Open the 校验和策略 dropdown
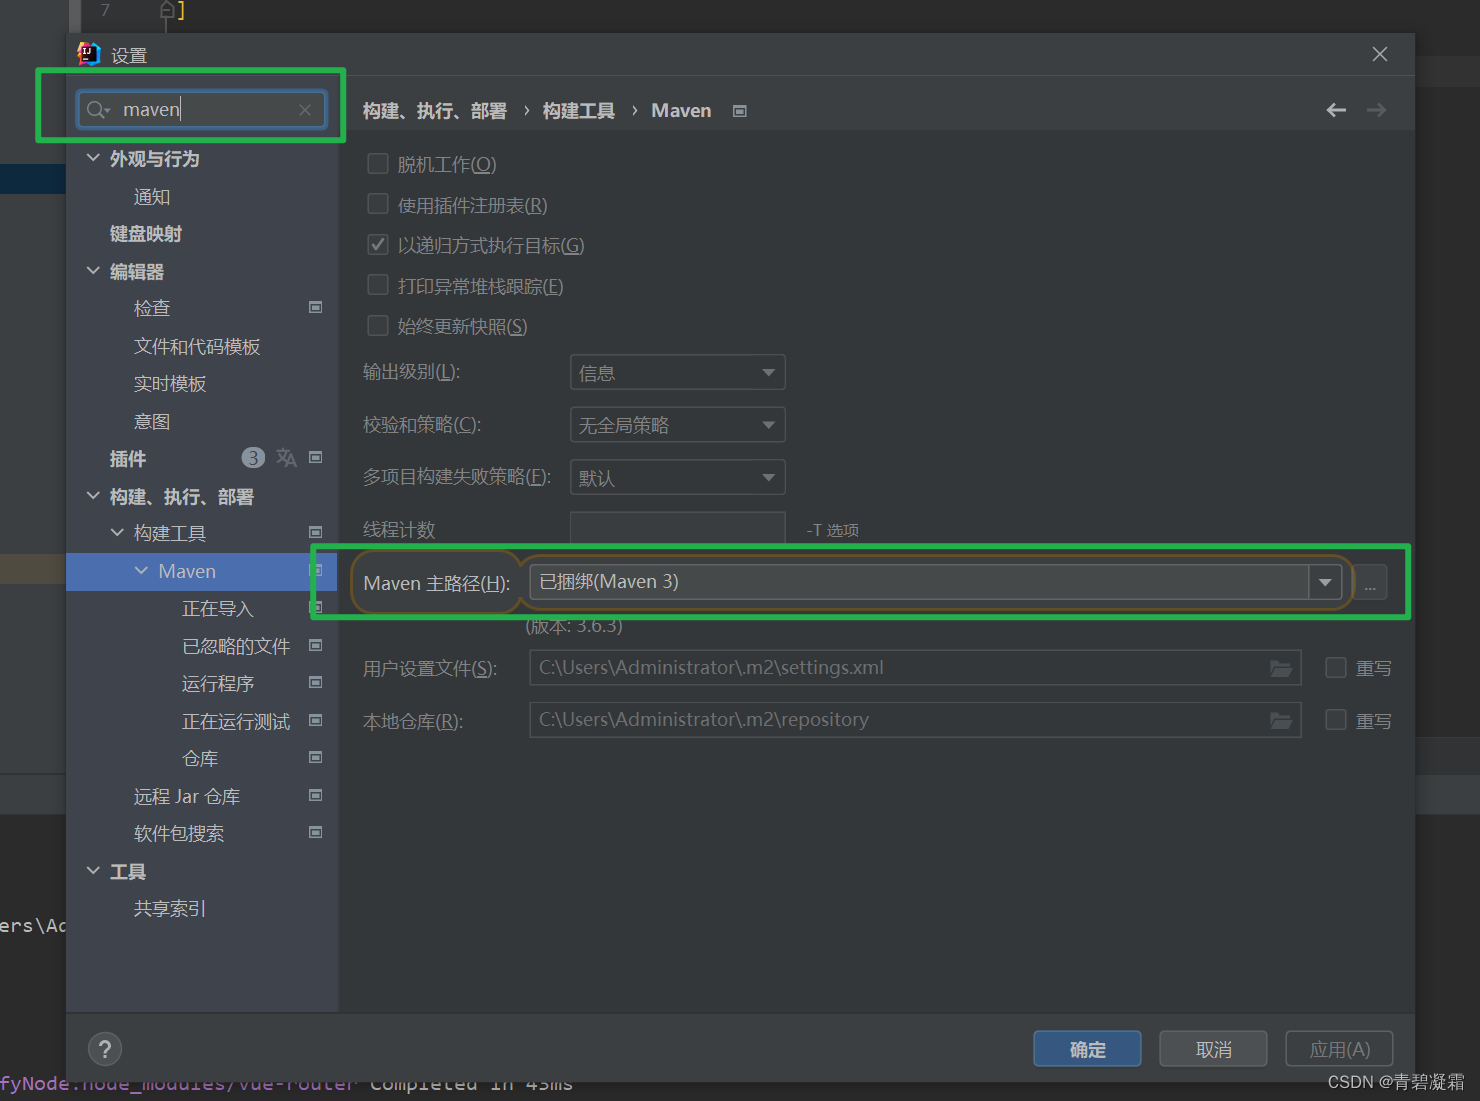Image resolution: width=1480 pixels, height=1101 pixels. pyautogui.click(x=677, y=425)
